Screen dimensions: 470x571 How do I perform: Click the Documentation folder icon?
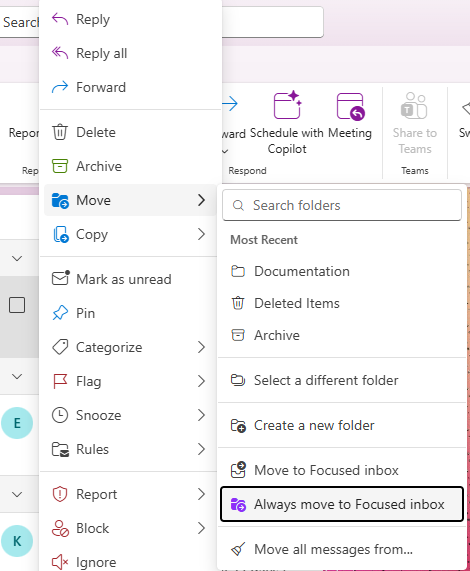click(238, 271)
